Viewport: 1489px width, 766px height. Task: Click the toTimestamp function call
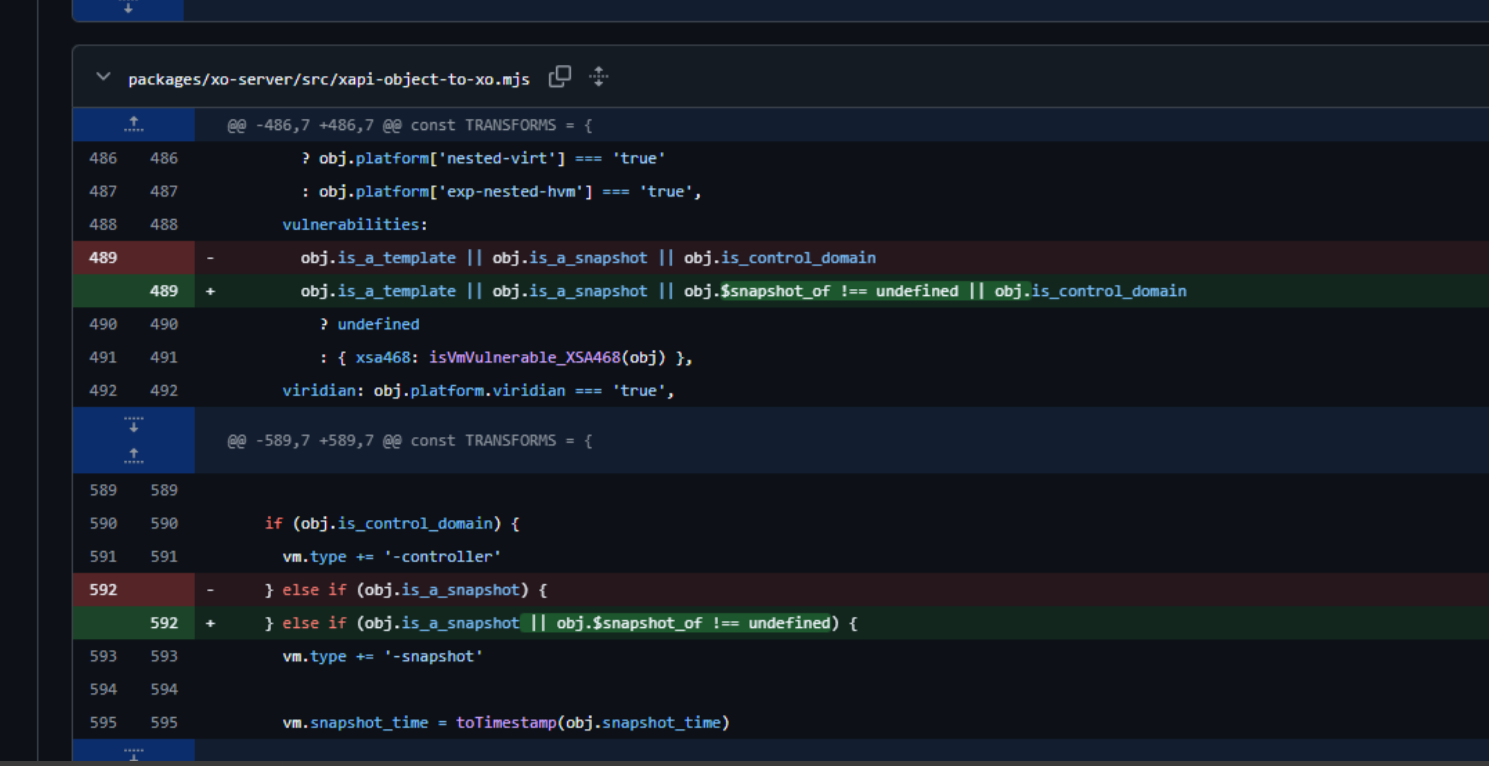click(506, 722)
